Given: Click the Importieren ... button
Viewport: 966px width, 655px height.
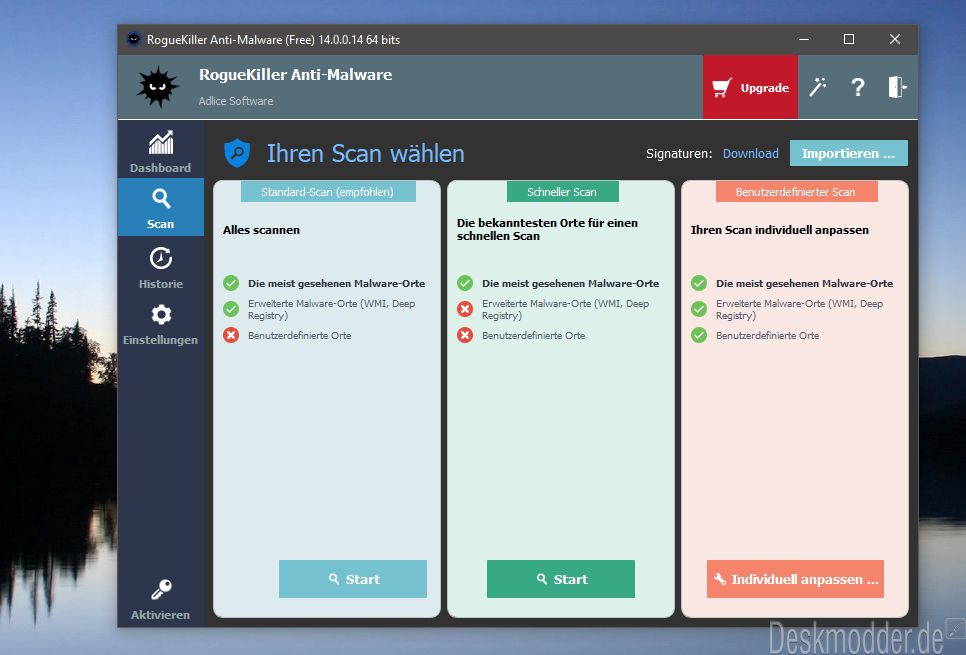Looking at the screenshot, I should (848, 153).
